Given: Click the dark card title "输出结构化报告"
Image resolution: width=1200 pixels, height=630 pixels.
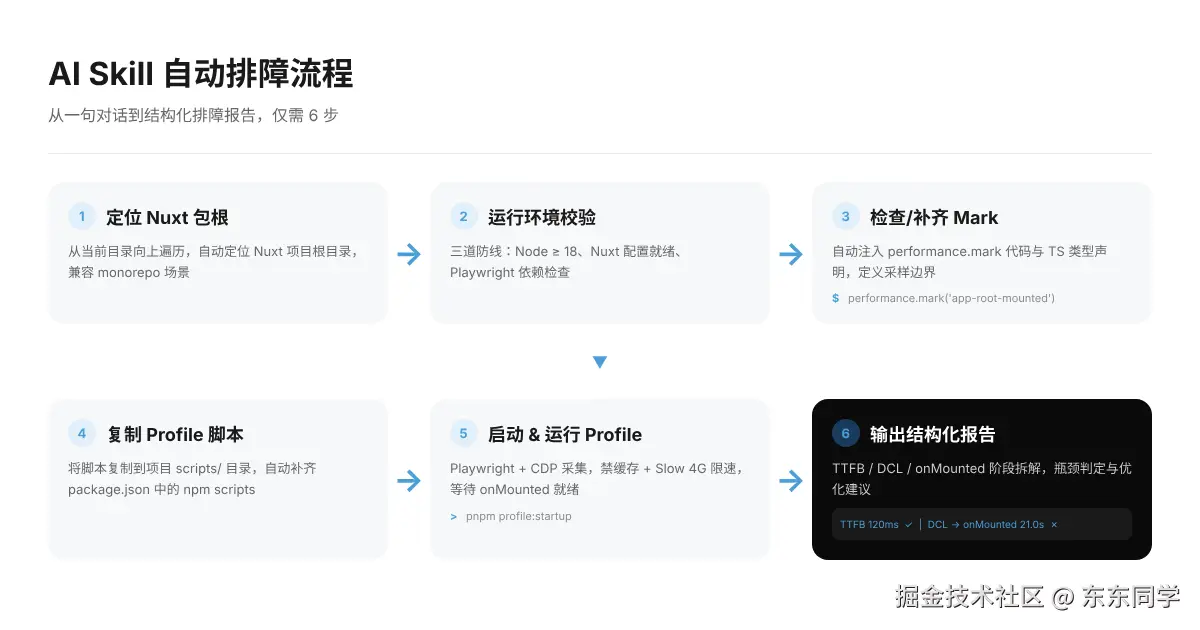Looking at the screenshot, I should pyautogui.click(x=932, y=434).
